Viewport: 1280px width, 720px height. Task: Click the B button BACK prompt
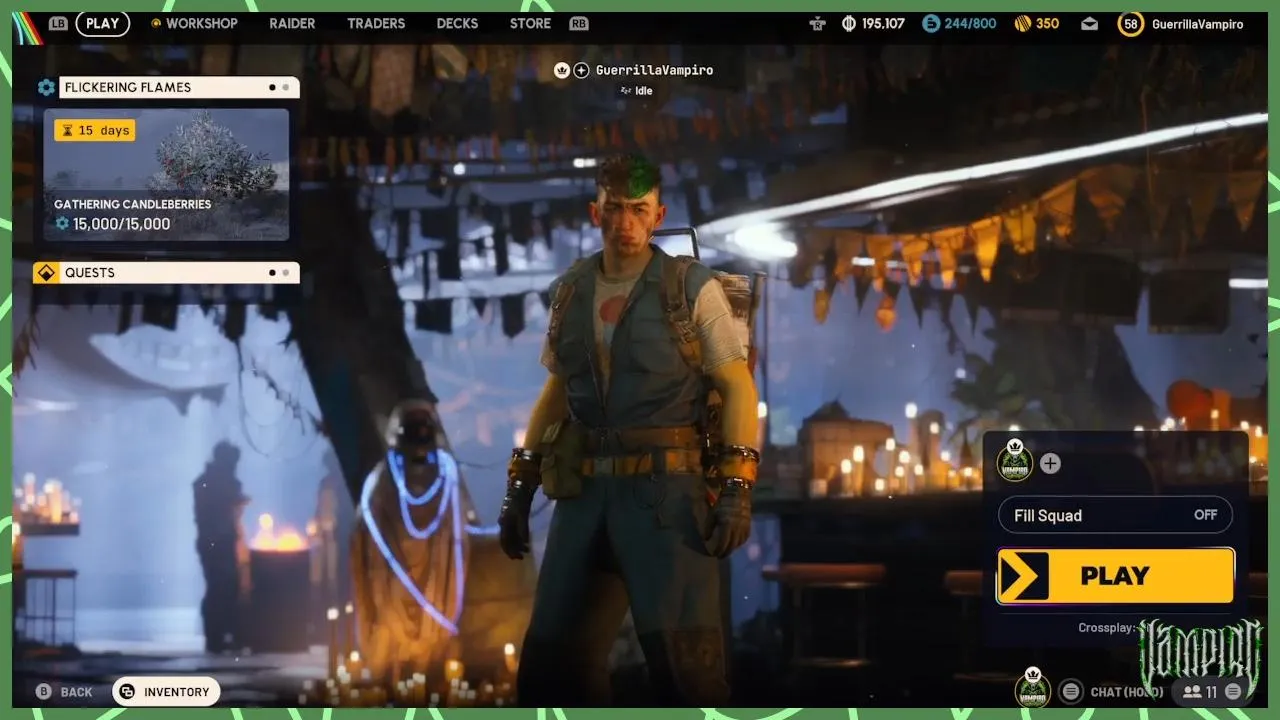click(x=63, y=692)
